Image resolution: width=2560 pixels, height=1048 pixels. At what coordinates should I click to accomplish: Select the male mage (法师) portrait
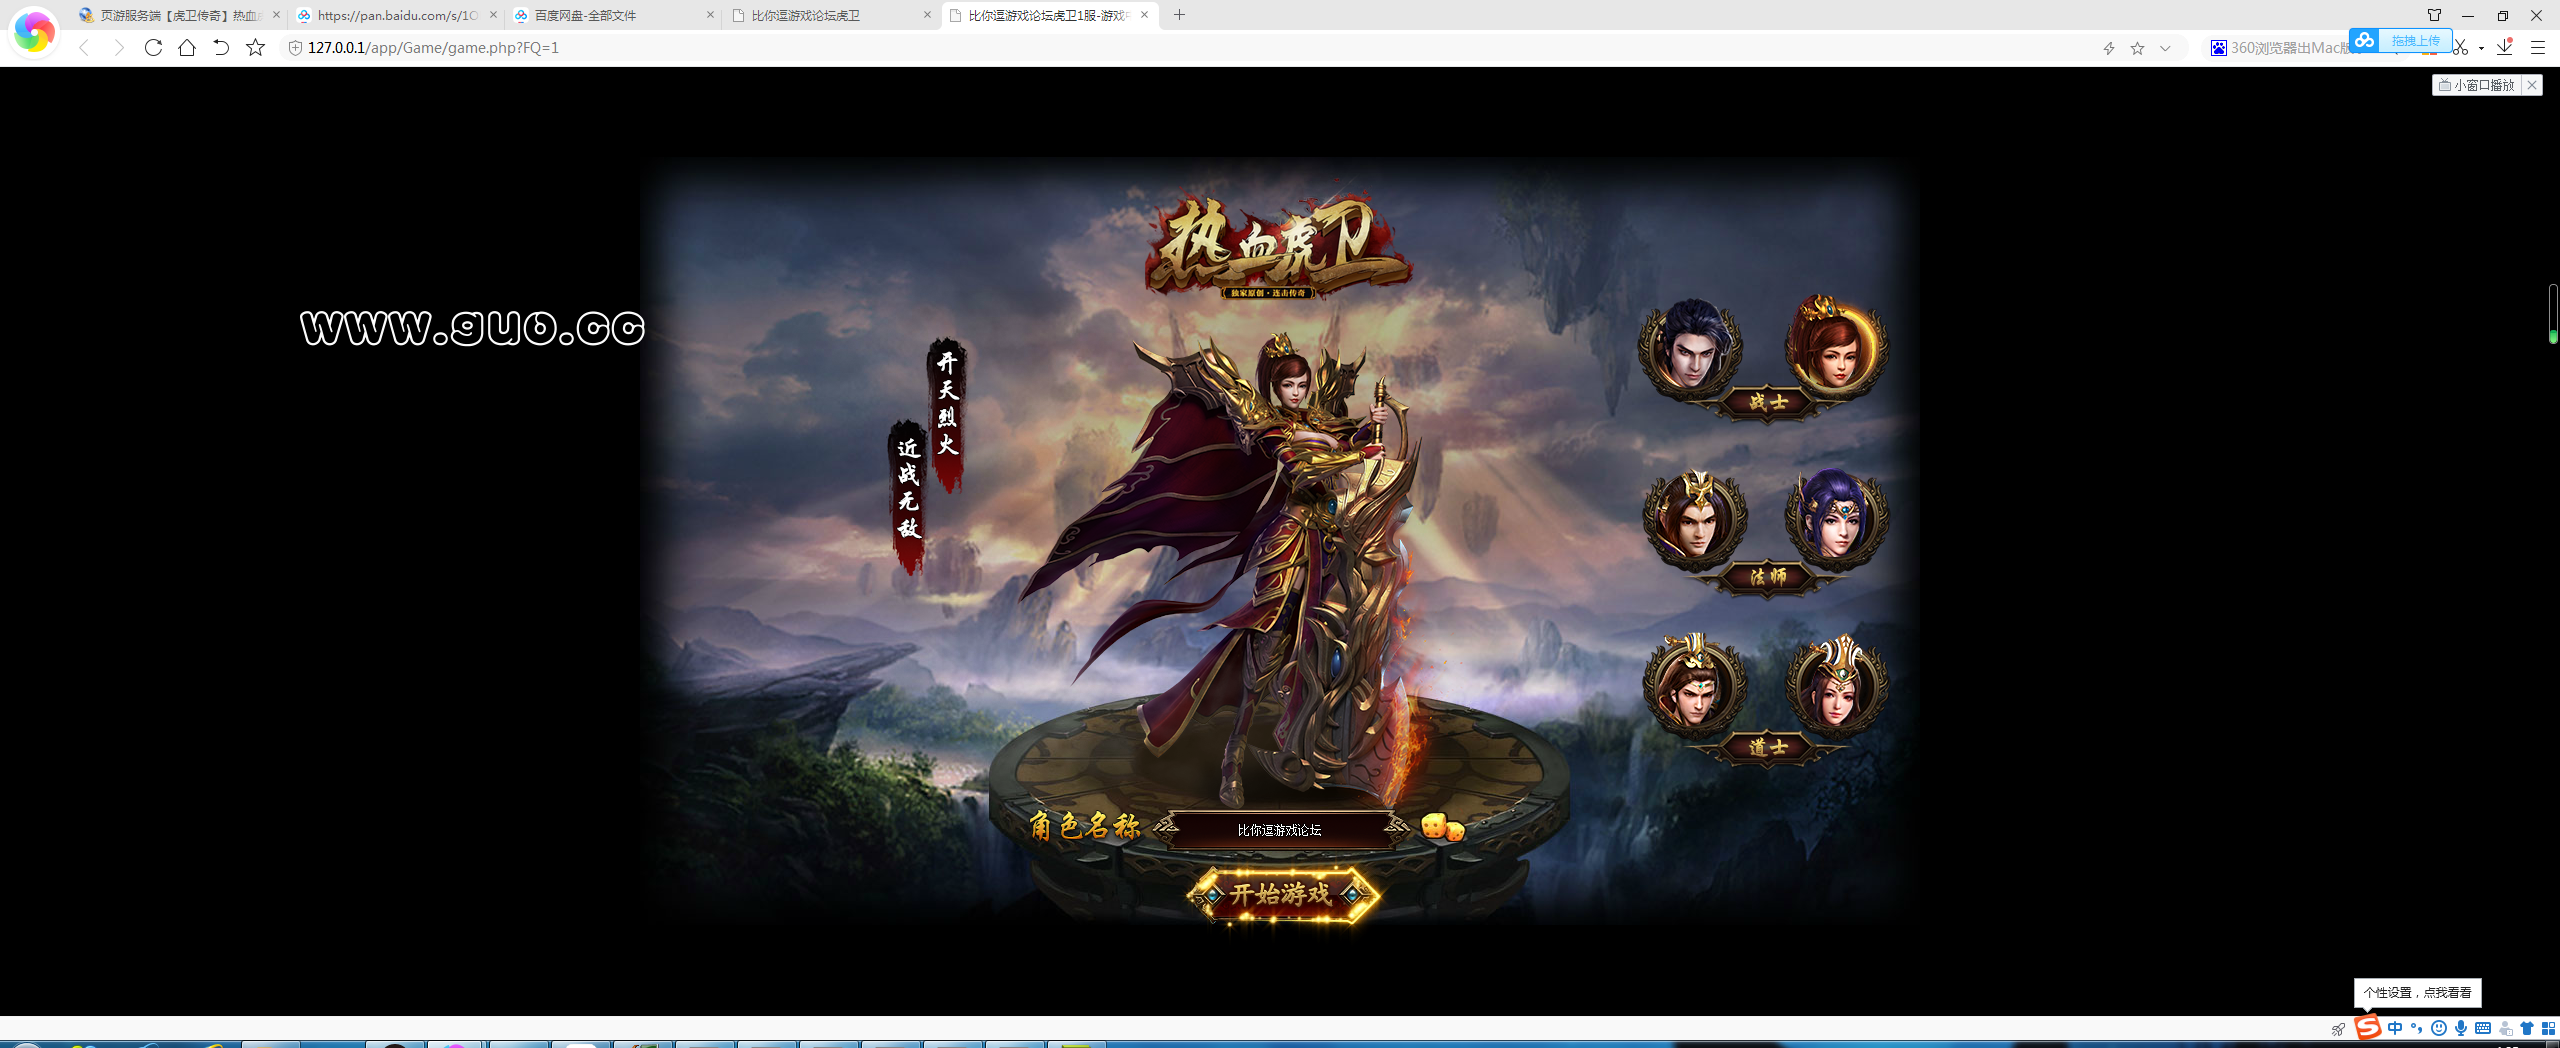click(1694, 519)
